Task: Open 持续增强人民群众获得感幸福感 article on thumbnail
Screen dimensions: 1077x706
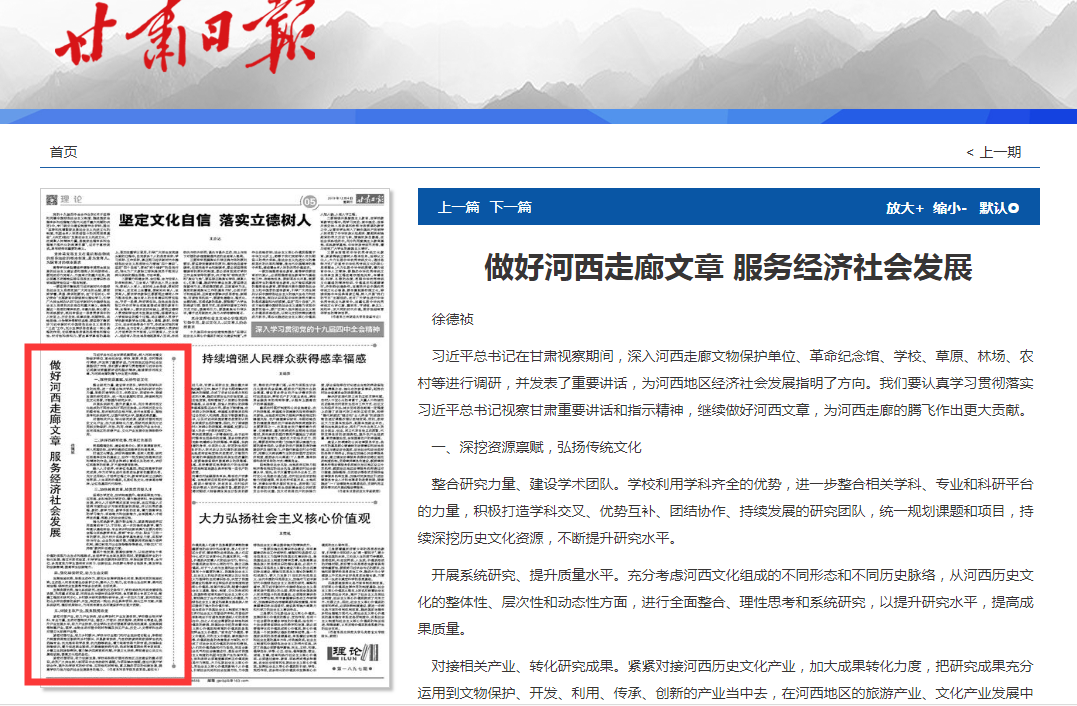Action: [x=284, y=358]
